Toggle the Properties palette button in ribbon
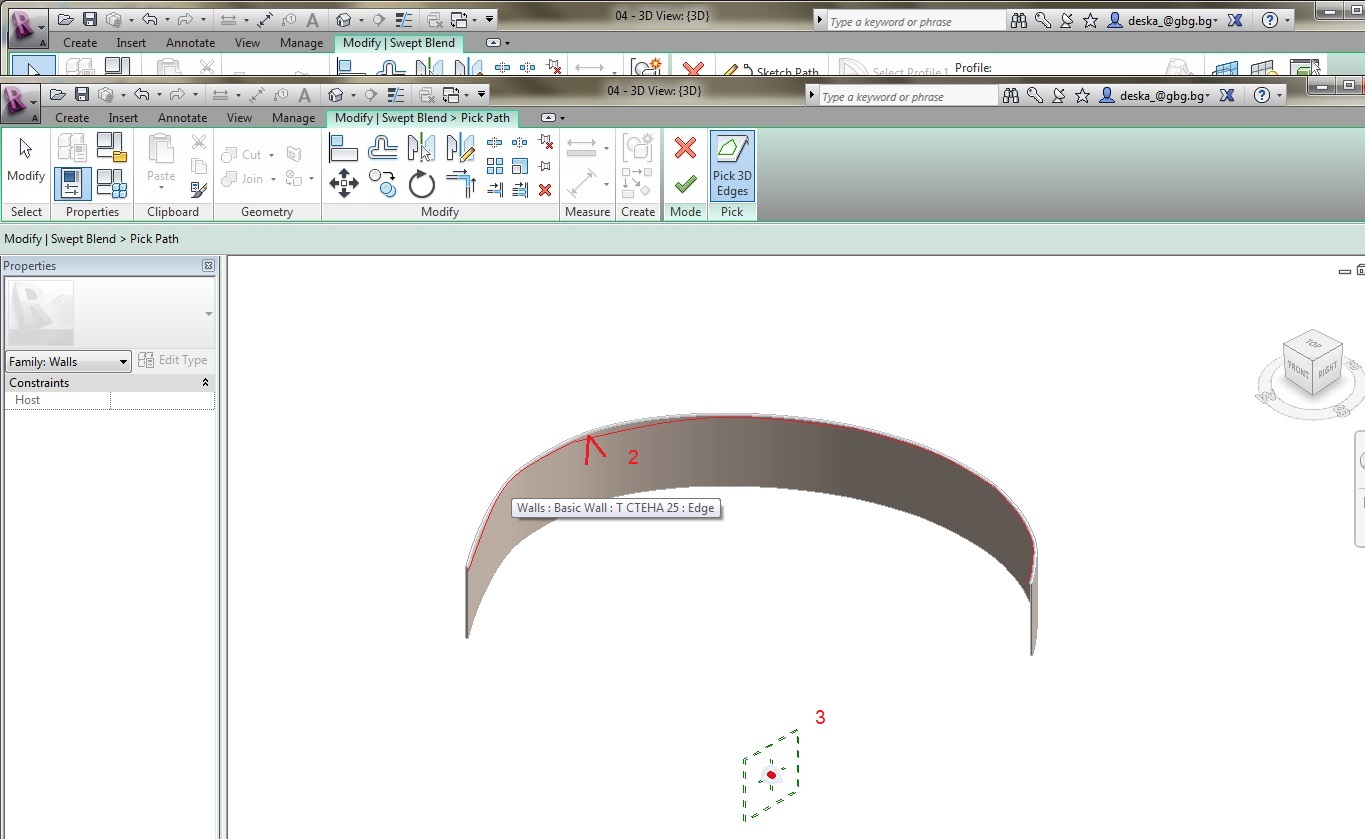 [x=72, y=184]
